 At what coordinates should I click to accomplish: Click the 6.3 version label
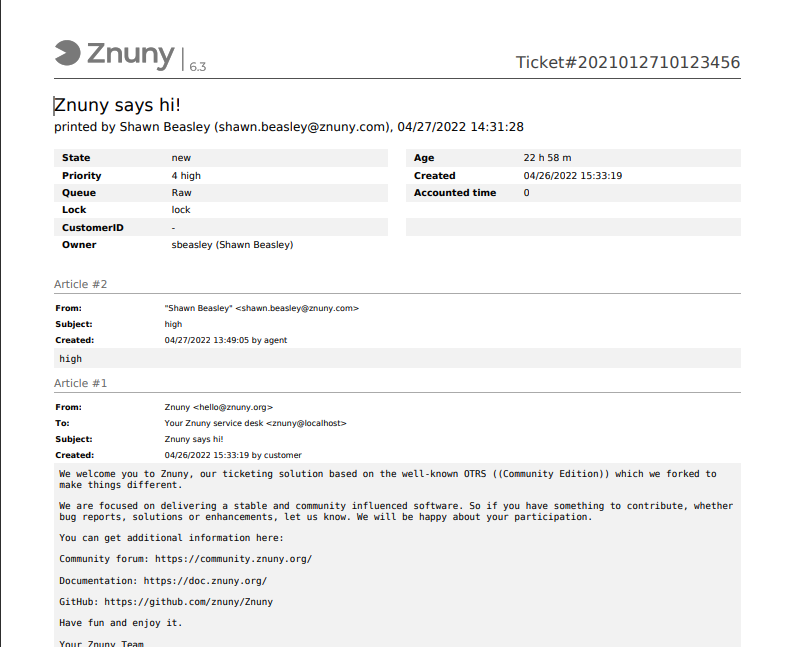(197, 66)
